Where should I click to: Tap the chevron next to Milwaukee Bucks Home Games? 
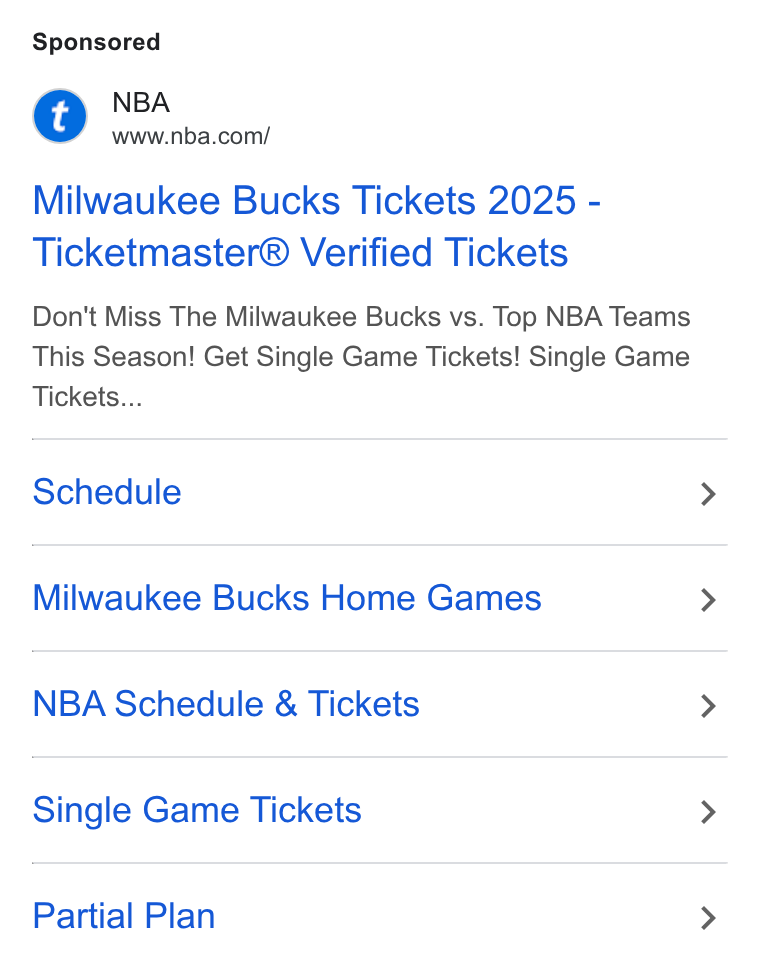[708, 600]
